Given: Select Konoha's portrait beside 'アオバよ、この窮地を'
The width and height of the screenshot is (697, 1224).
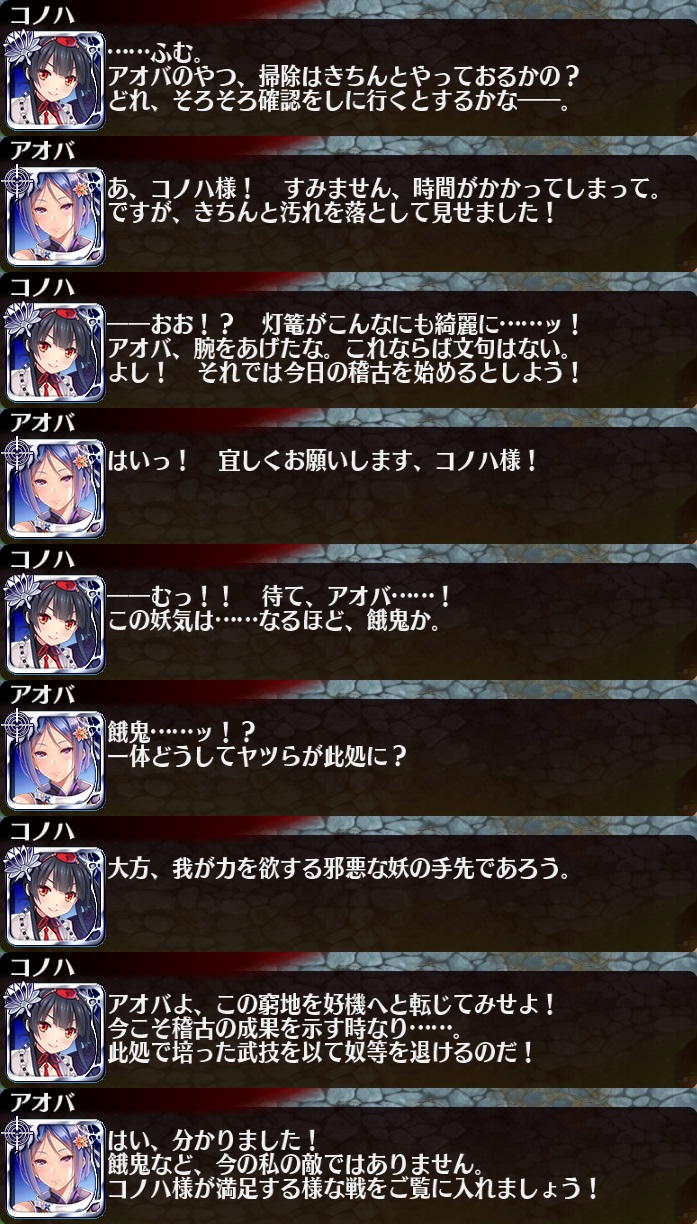Looking at the screenshot, I should pyautogui.click(x=55, y=1031).
